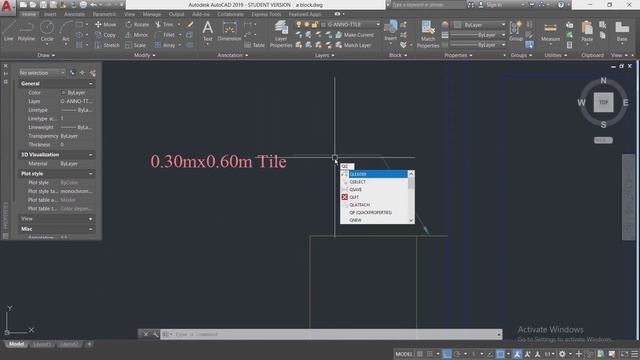This screenshot has height=360, width=640.
Task: Select the Polyline tool
Action: [x=26, y=31]
